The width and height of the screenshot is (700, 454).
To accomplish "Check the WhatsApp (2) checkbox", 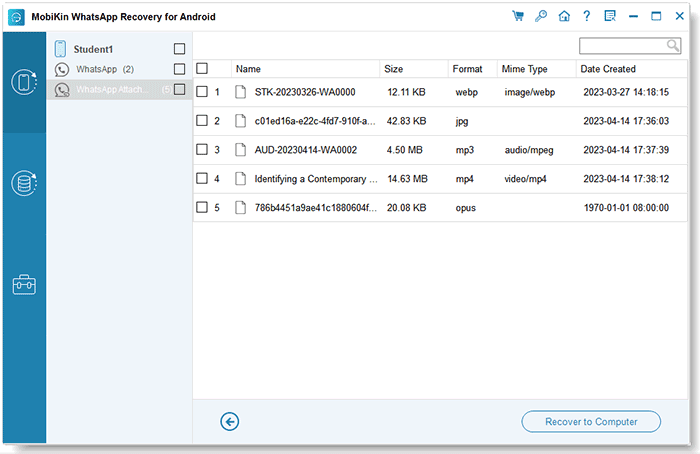I will (x=179, y=69).
